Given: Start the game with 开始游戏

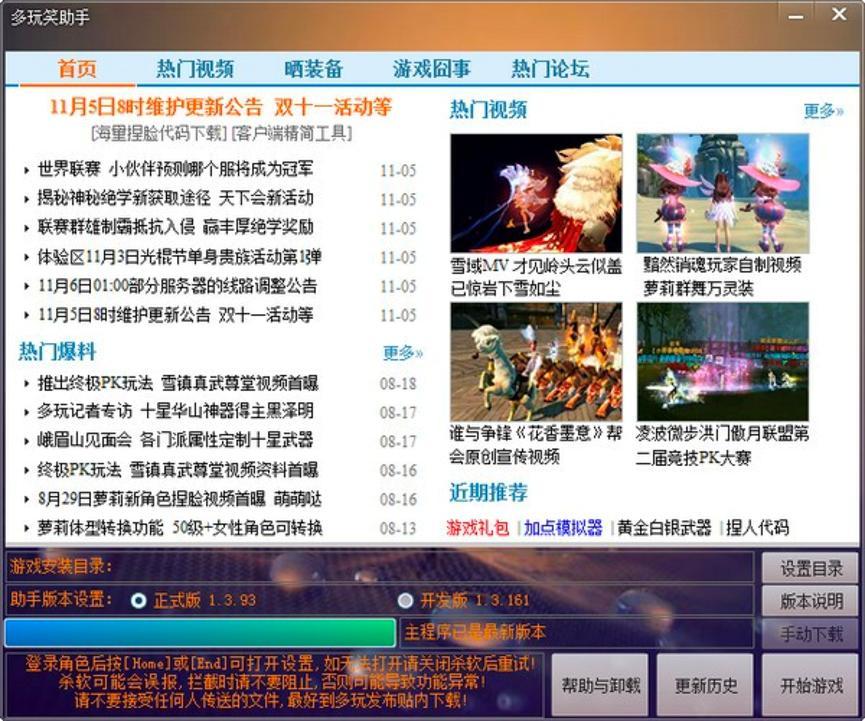Looking at the screenshot, I should pos(811,685).
